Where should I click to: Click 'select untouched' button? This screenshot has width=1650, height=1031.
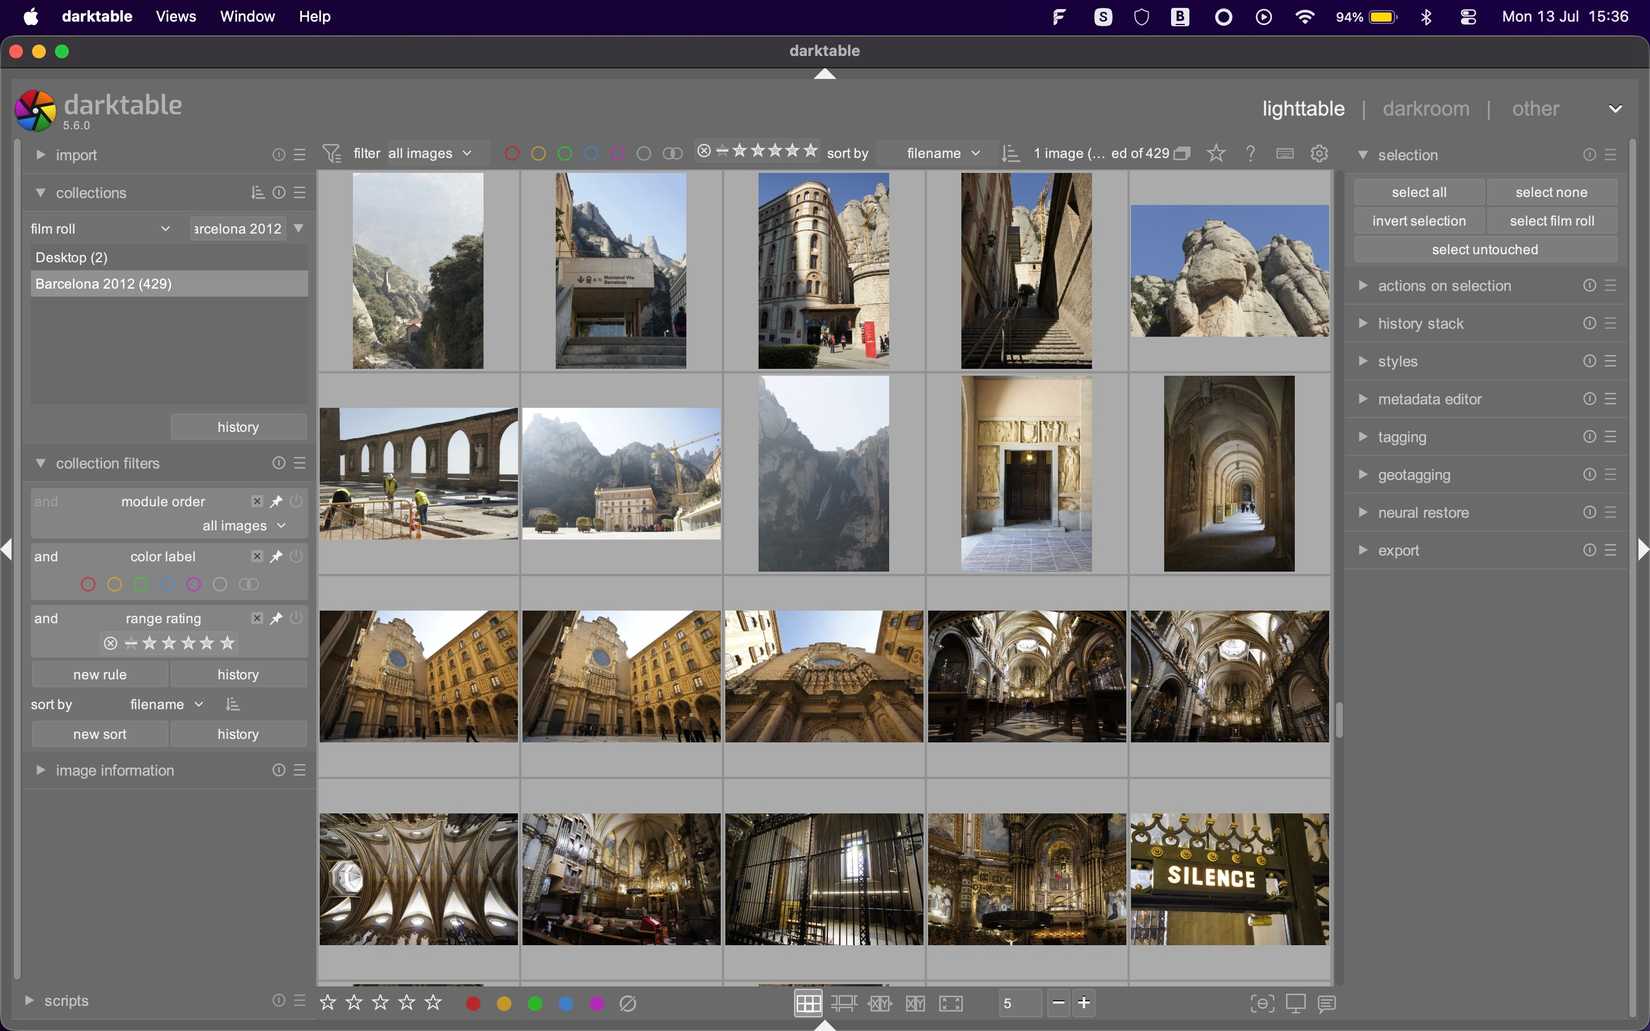coord(1485,250)
